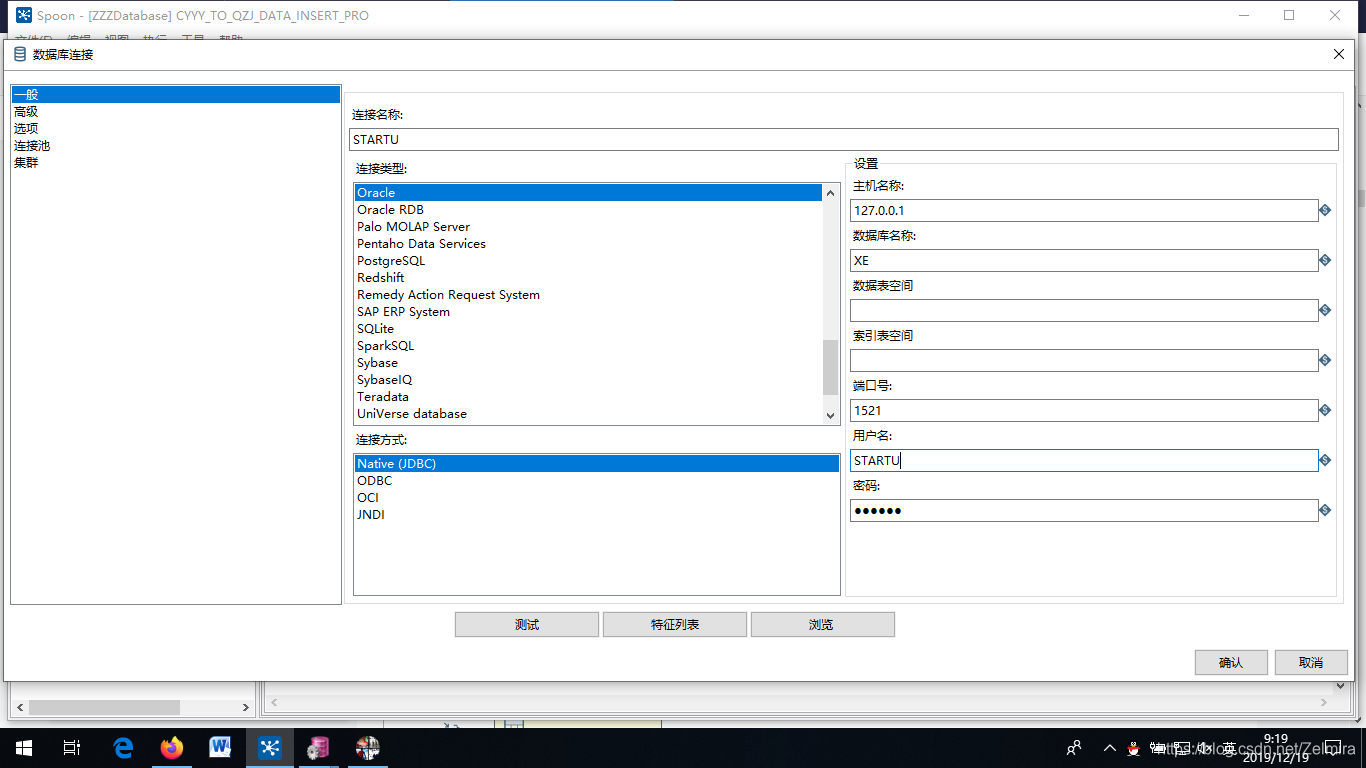Select Remedy Action Request System type

(588, 295)
